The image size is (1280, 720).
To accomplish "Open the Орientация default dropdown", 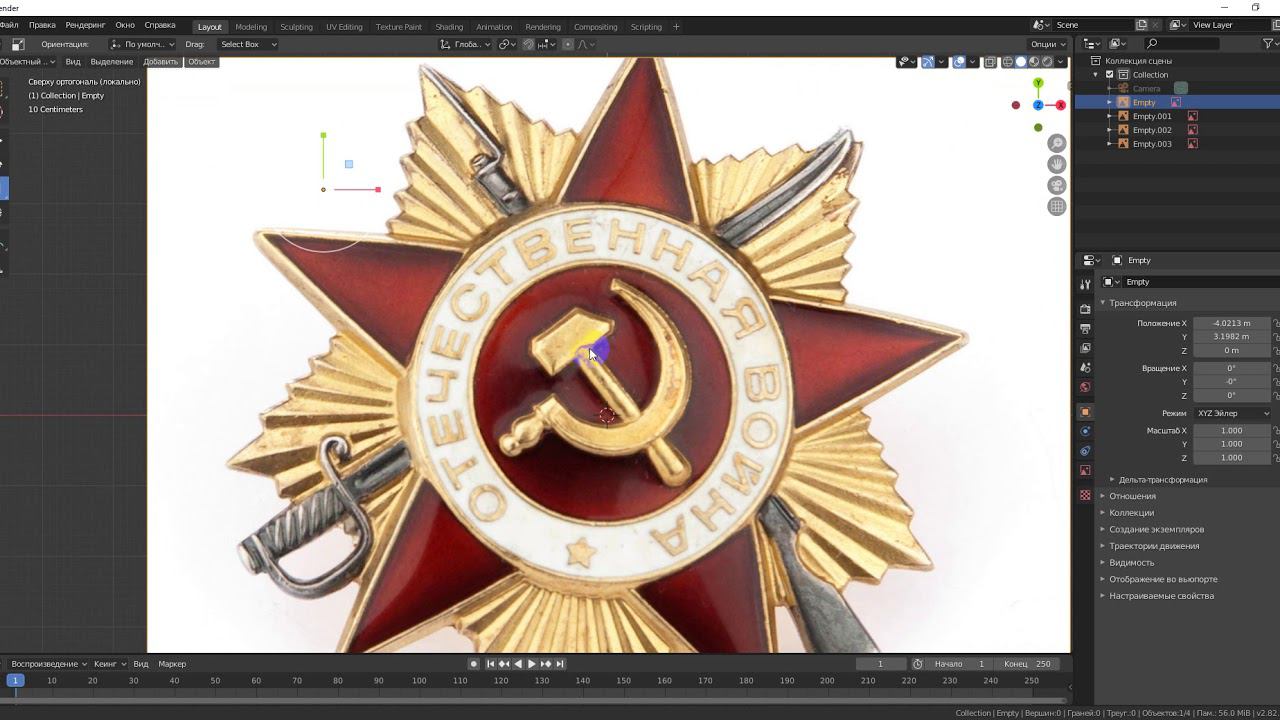I will [142, 44].
